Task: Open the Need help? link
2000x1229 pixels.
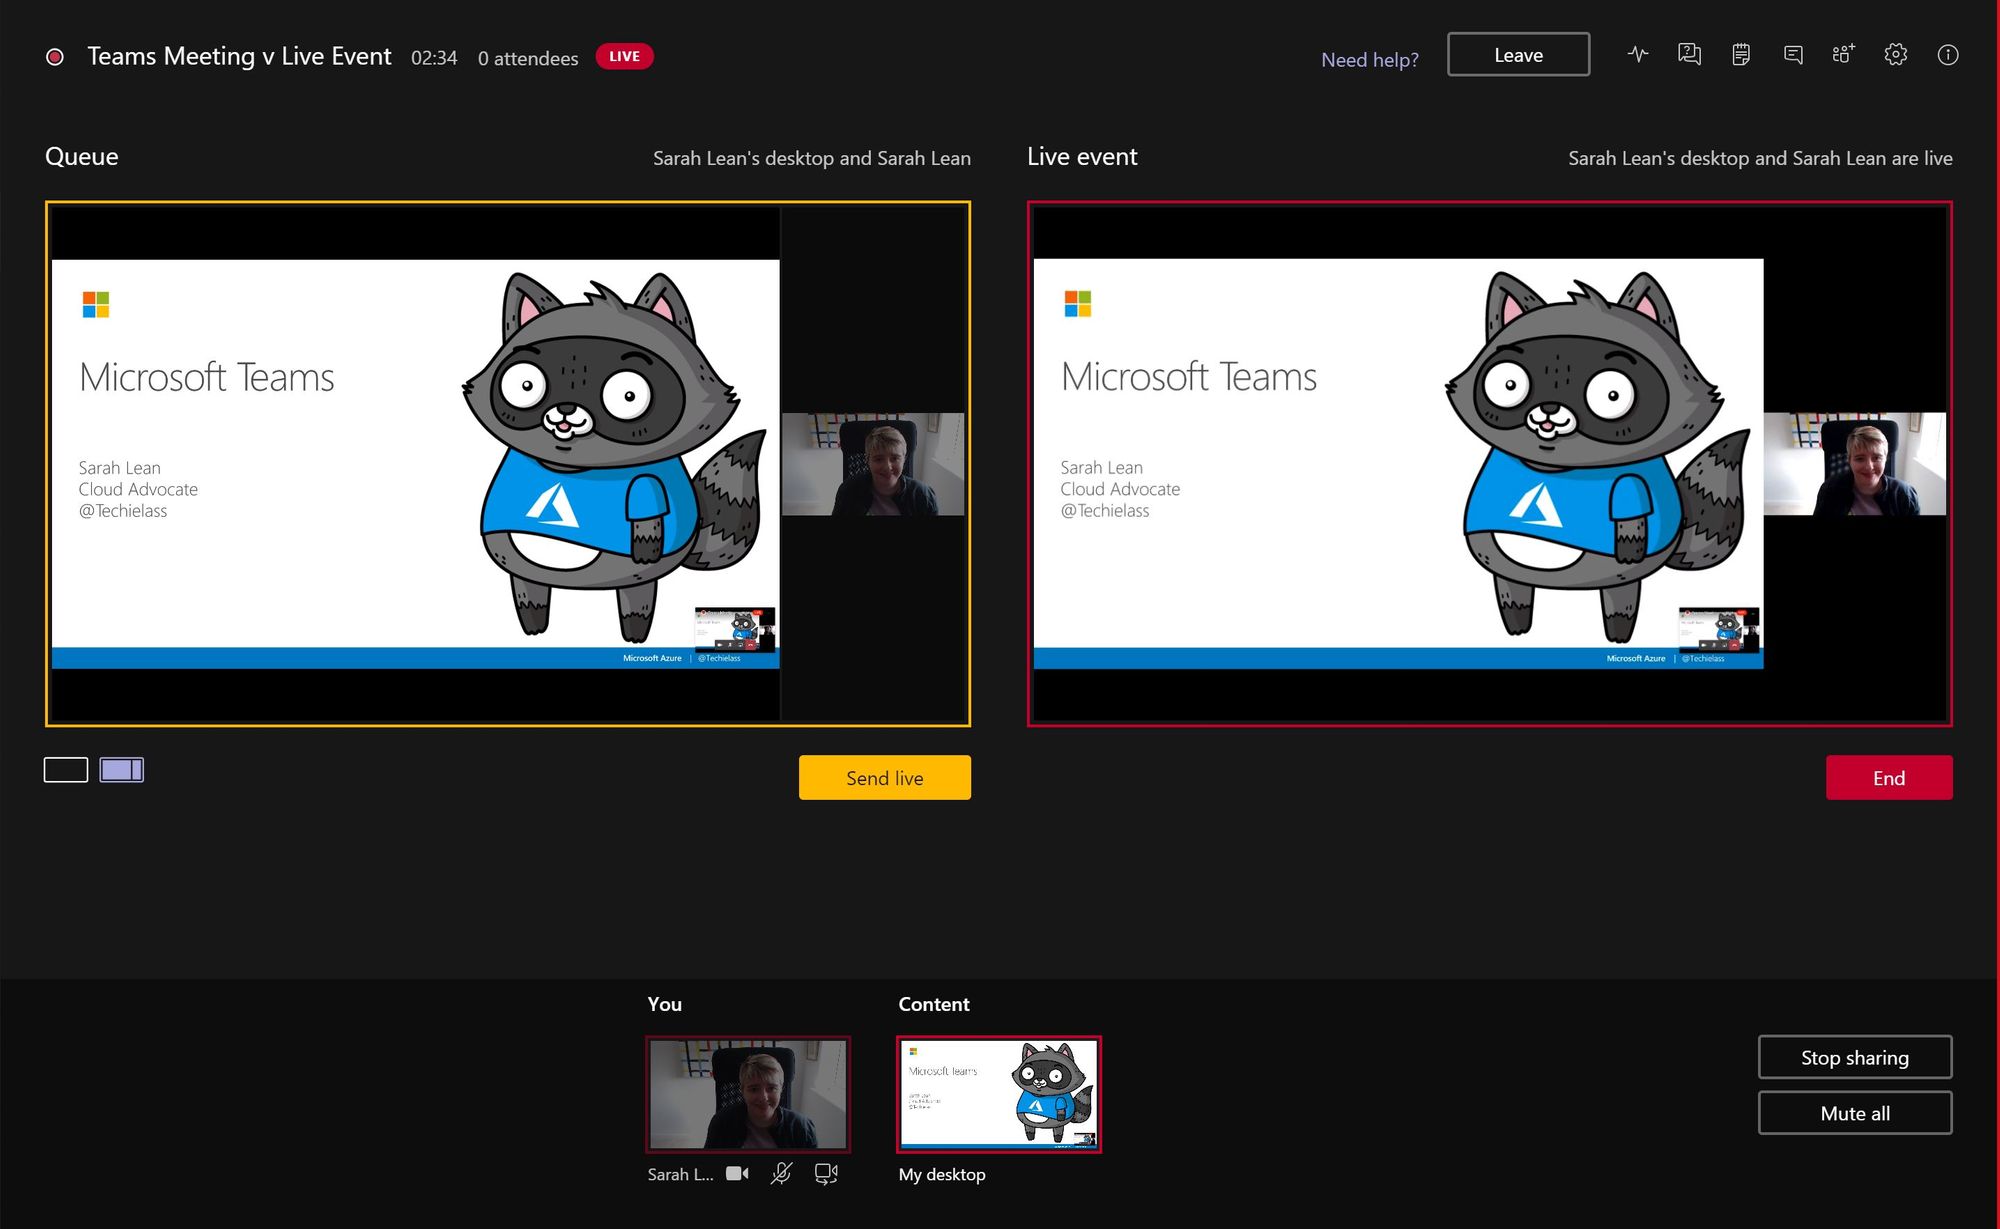Action: (1369, 59)
